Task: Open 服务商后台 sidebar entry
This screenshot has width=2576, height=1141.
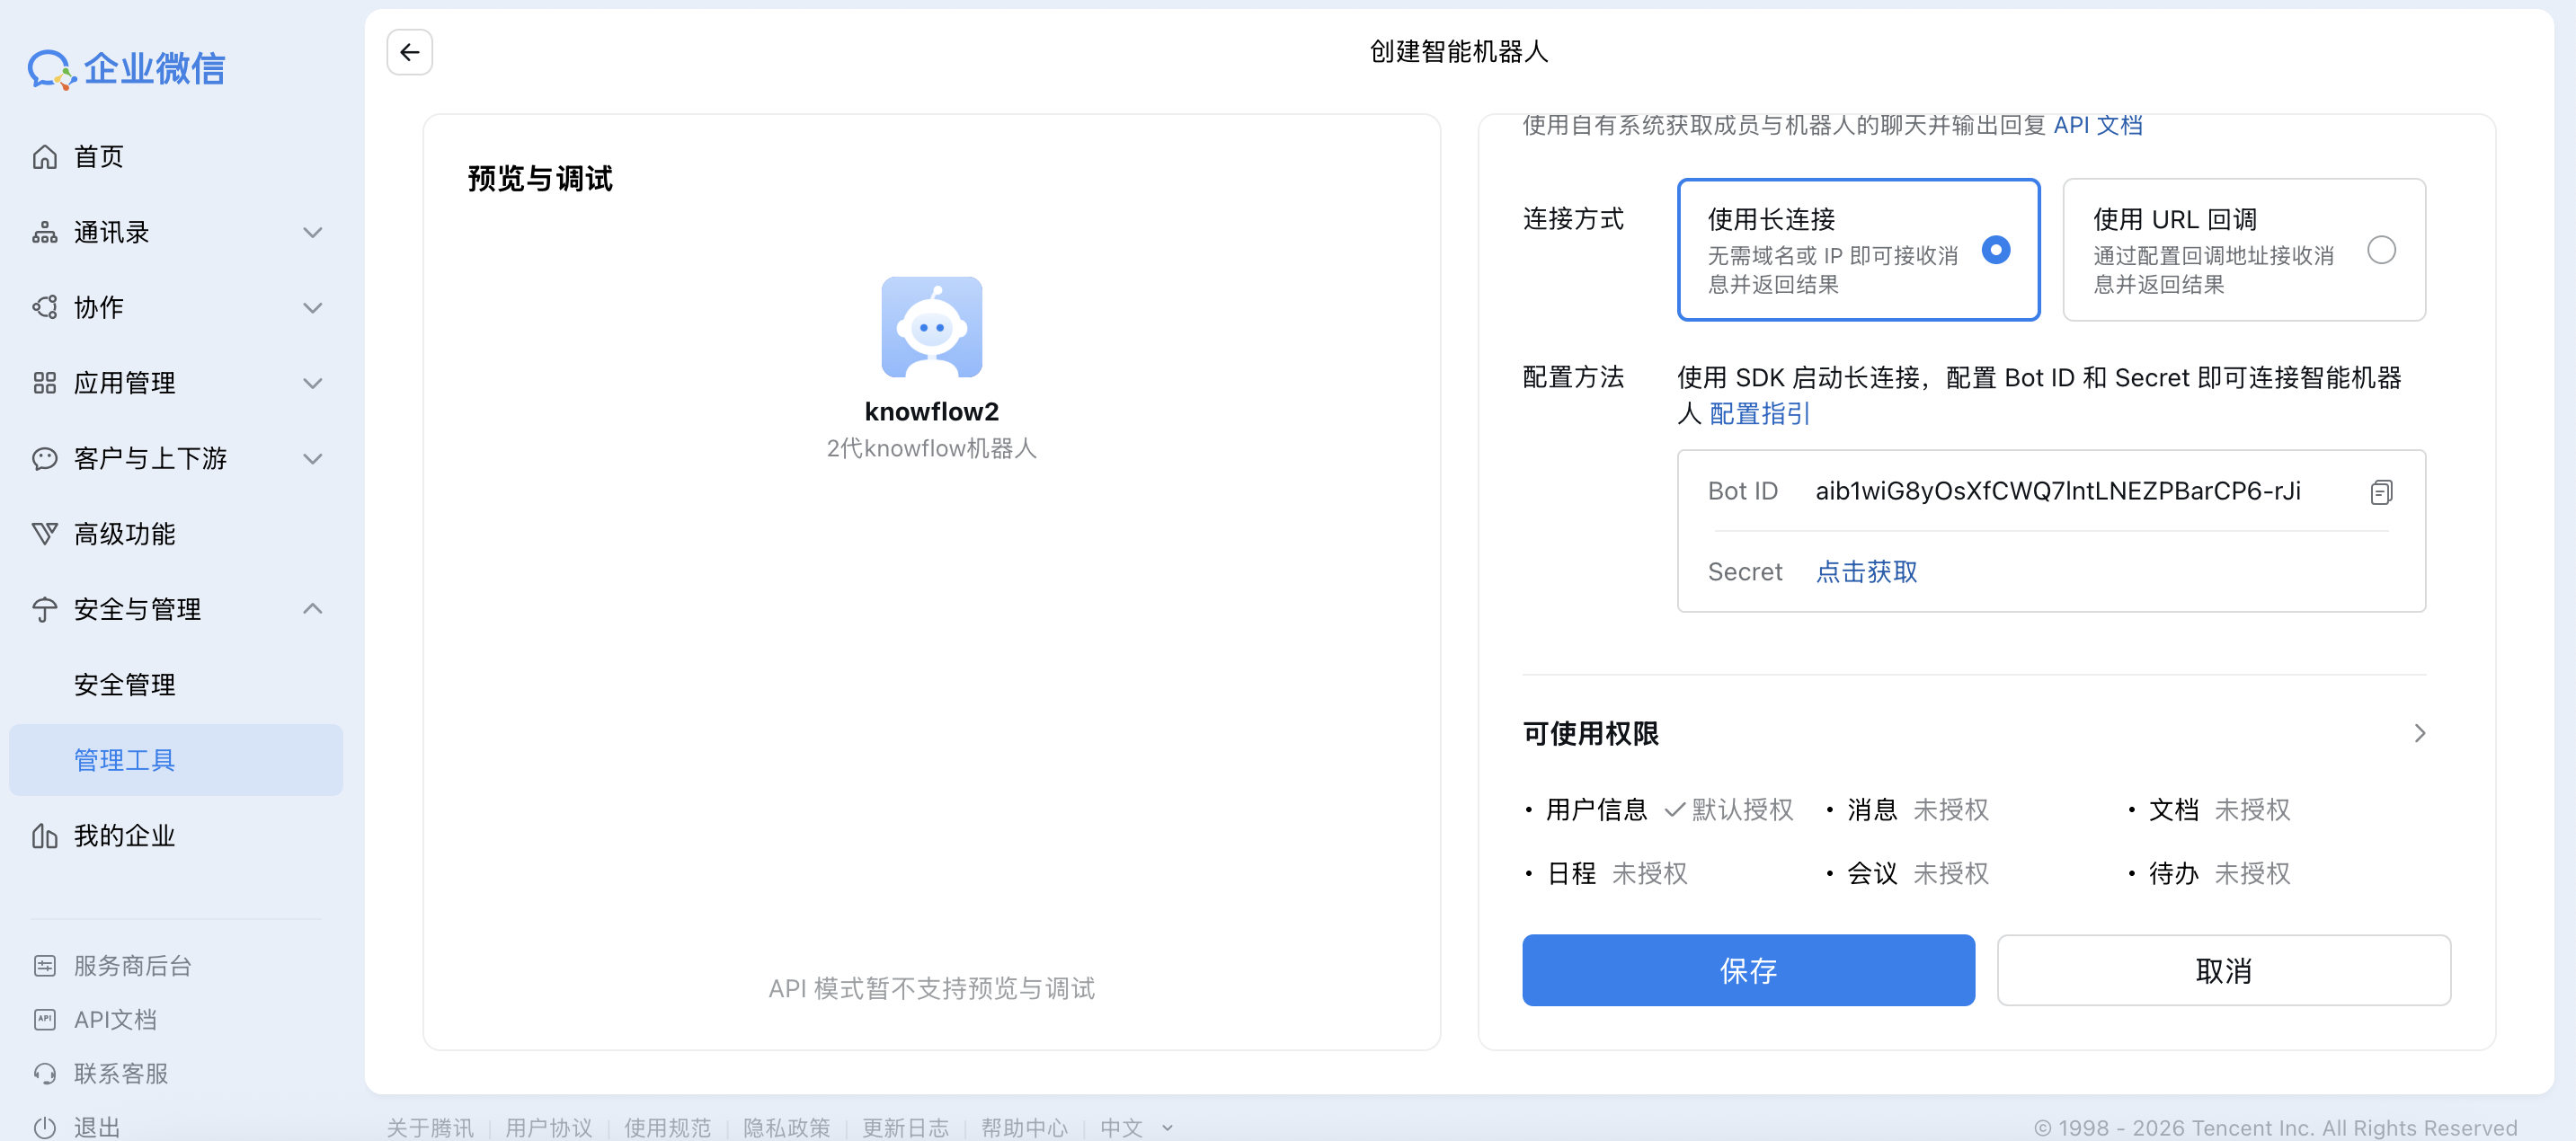Action: pos(132,966)
